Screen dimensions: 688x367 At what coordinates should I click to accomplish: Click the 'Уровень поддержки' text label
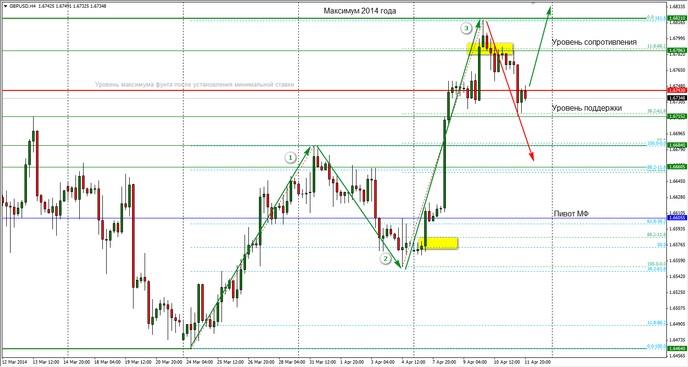(x=587, y=108)
